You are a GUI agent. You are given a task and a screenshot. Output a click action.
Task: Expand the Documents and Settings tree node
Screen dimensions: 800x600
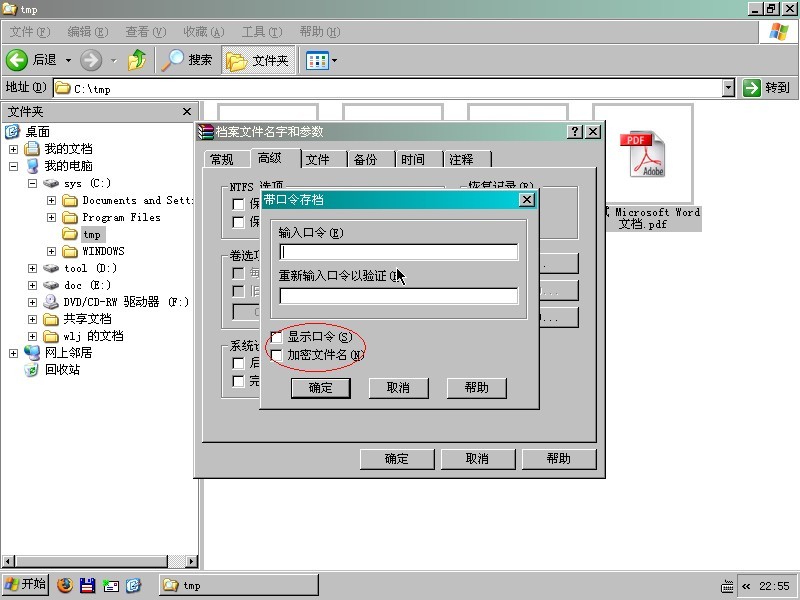tap(52, 200)
